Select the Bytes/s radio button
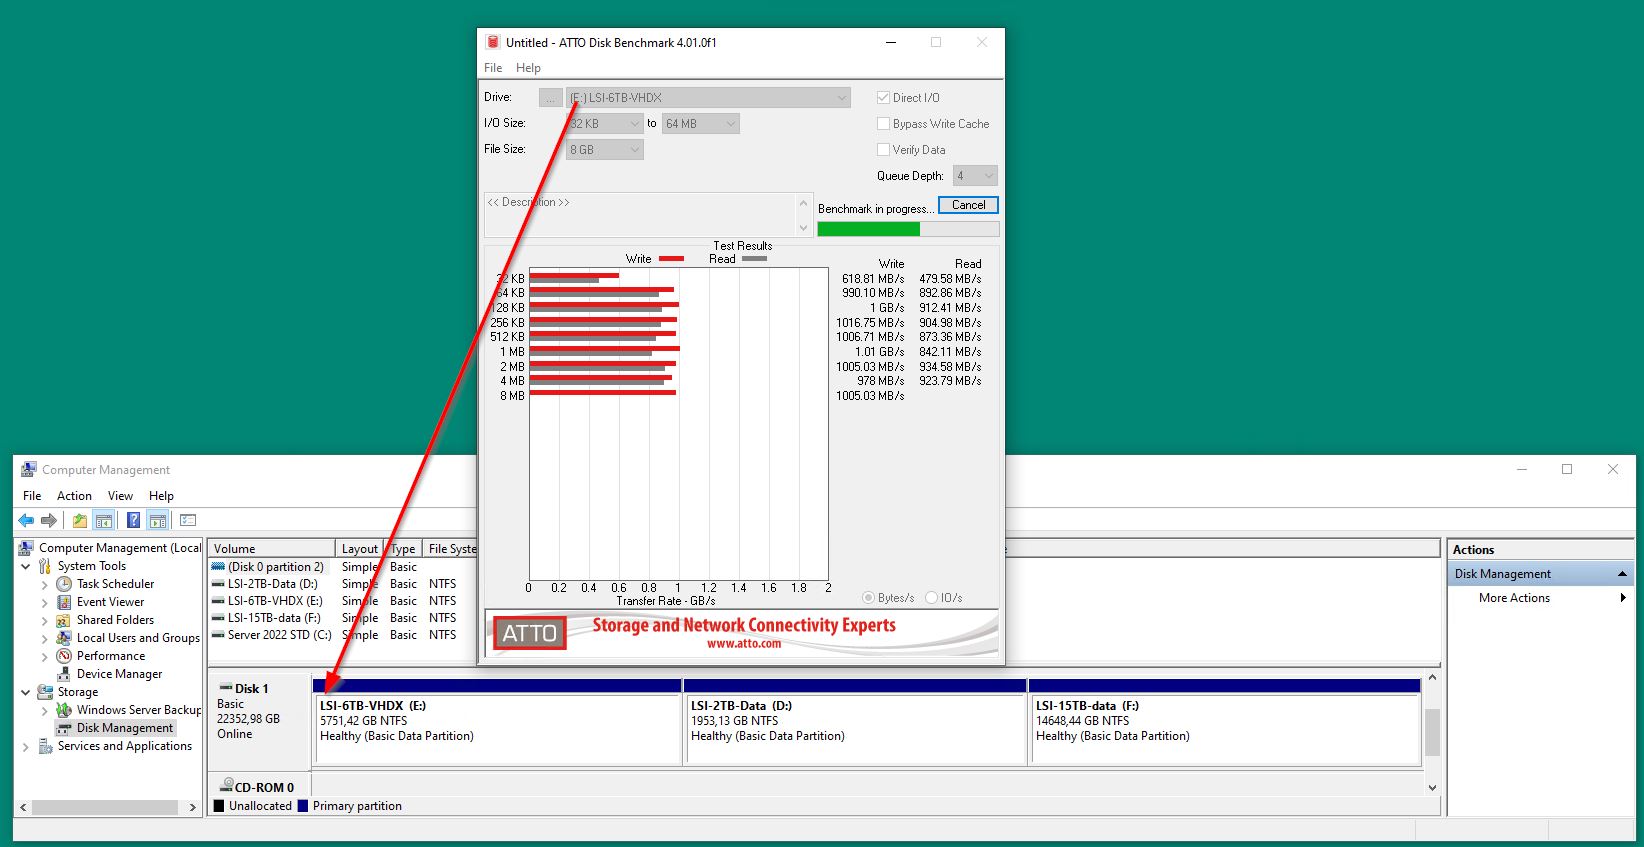 (868, 598)
